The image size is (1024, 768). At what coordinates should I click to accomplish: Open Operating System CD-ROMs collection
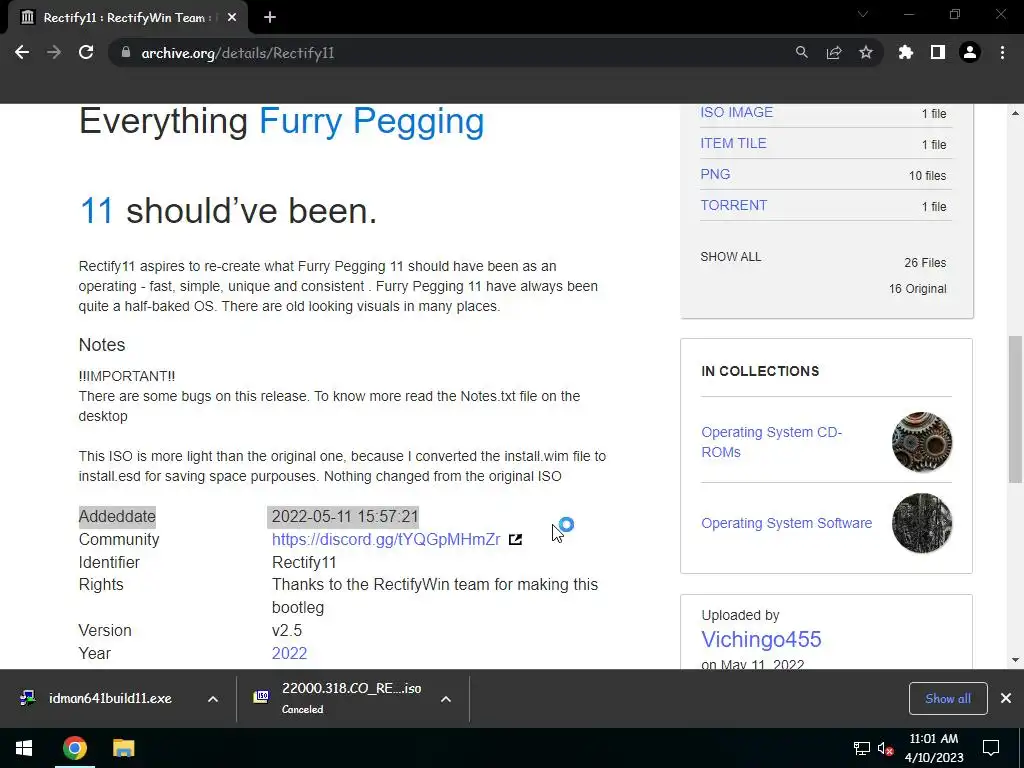[771, 442]
